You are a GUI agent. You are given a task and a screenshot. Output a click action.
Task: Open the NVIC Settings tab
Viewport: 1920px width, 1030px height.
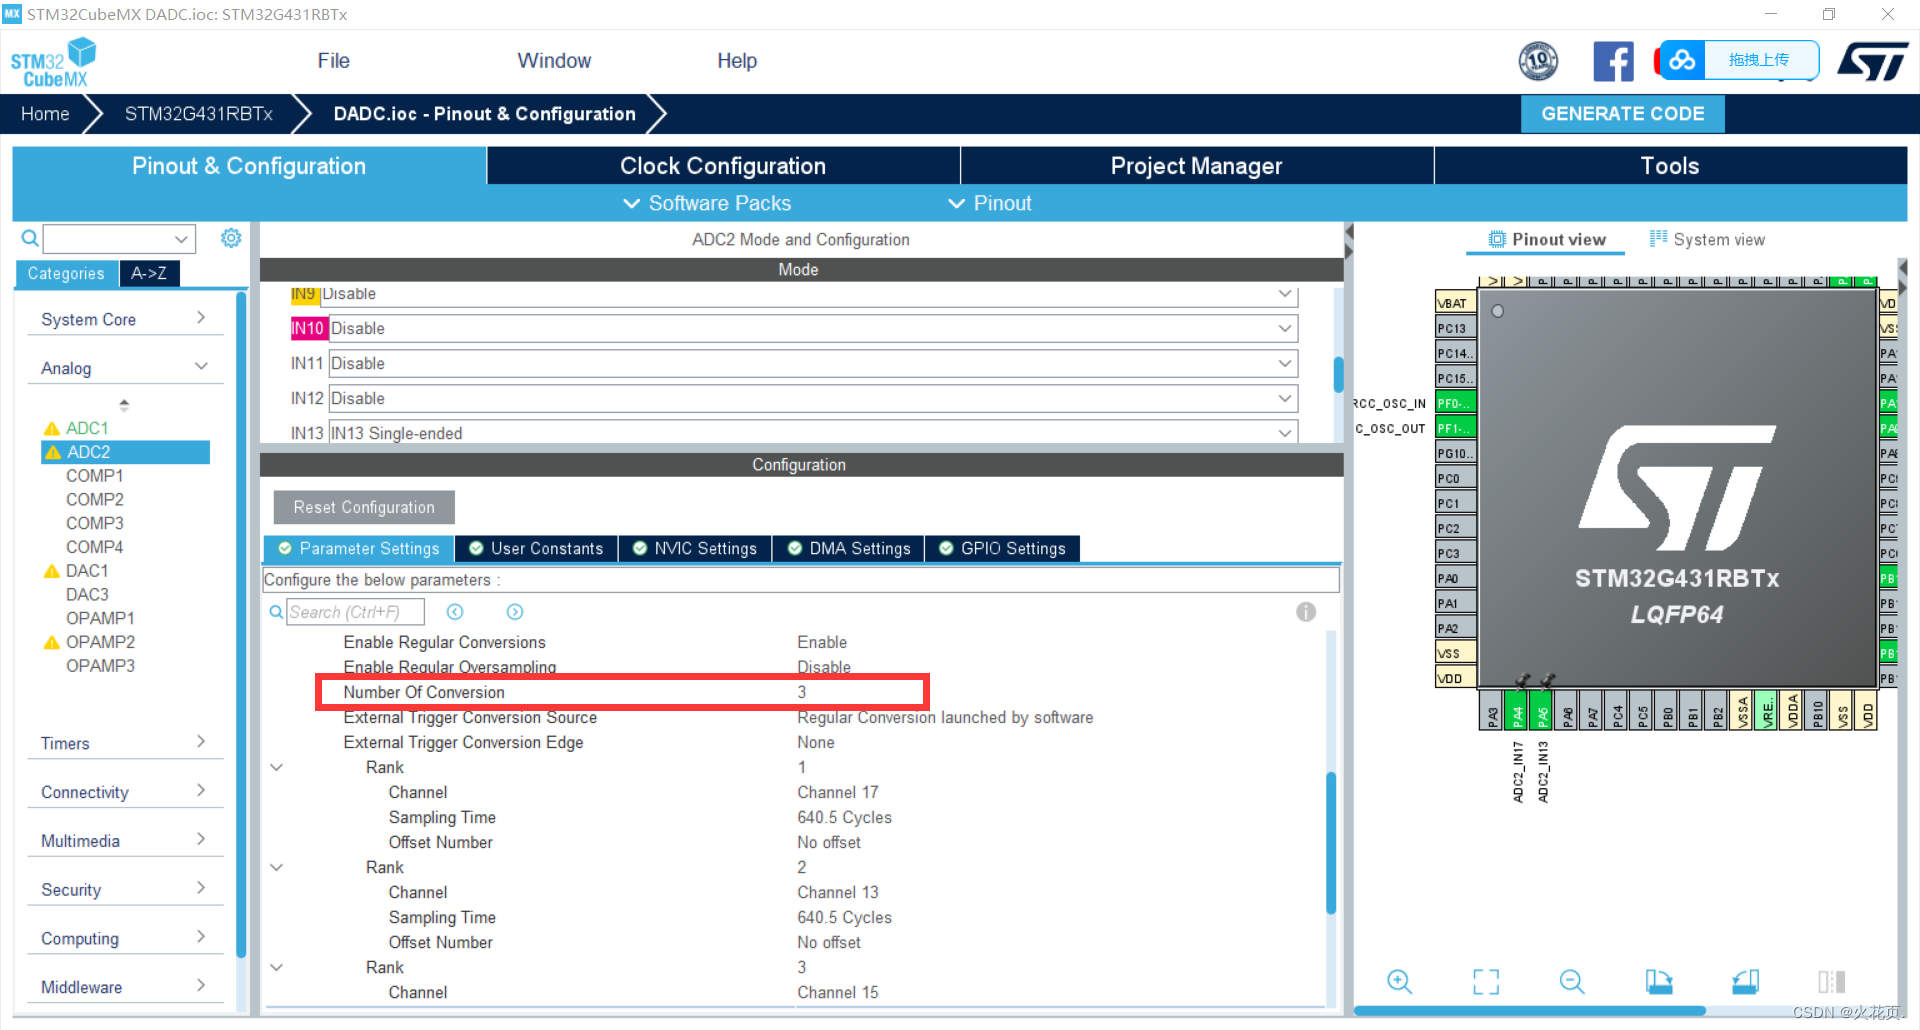(695, 549)
